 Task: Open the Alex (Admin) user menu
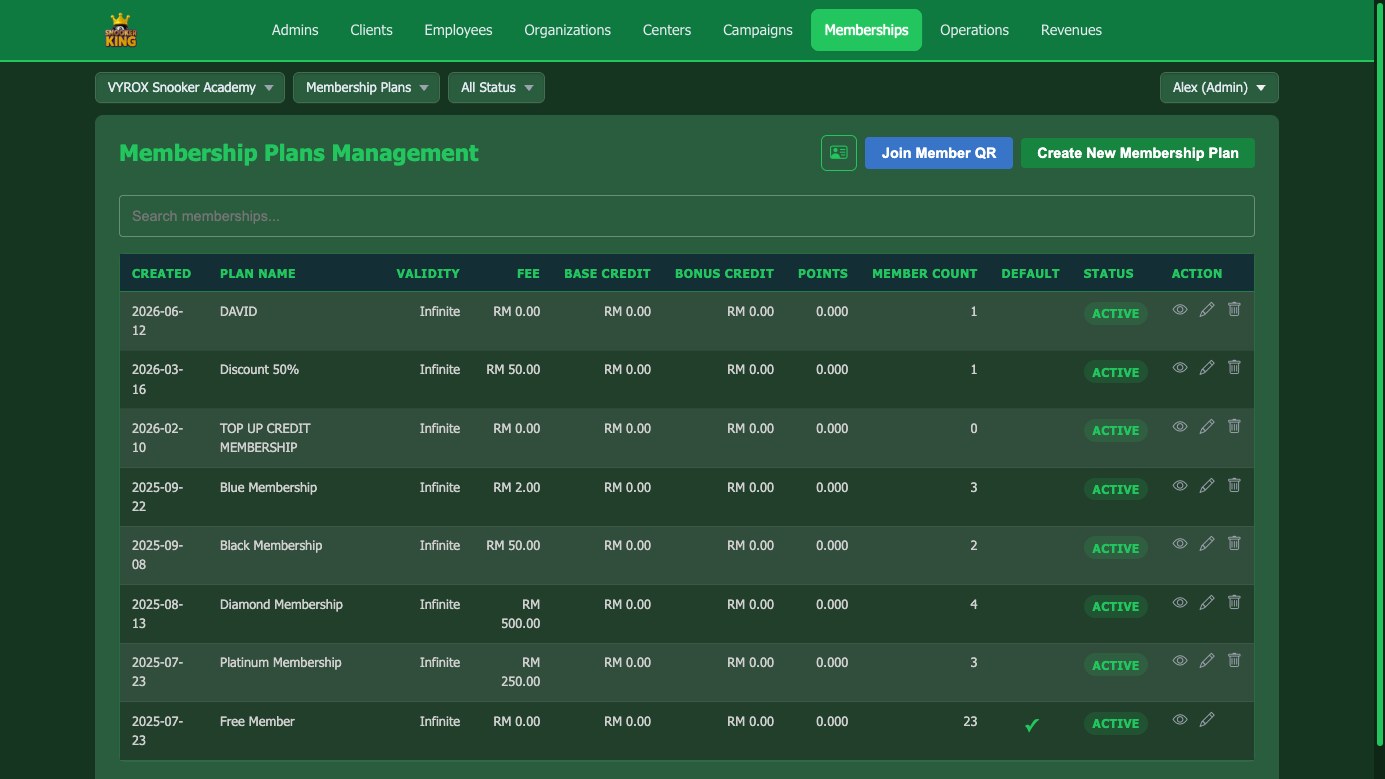(1219, 88)
